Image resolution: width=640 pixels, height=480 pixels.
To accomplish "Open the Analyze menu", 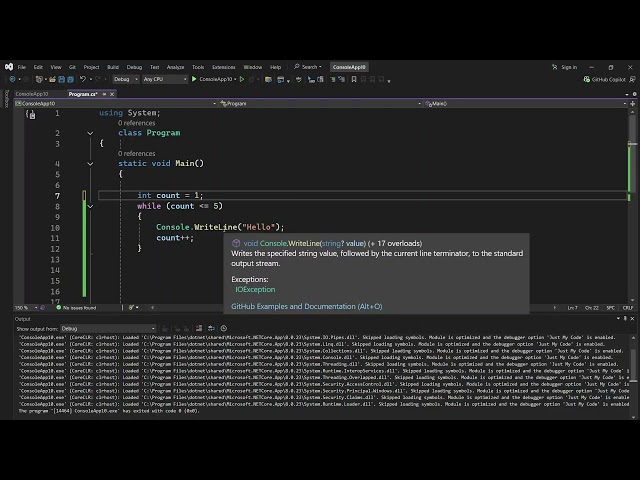I will click(176, 67).
